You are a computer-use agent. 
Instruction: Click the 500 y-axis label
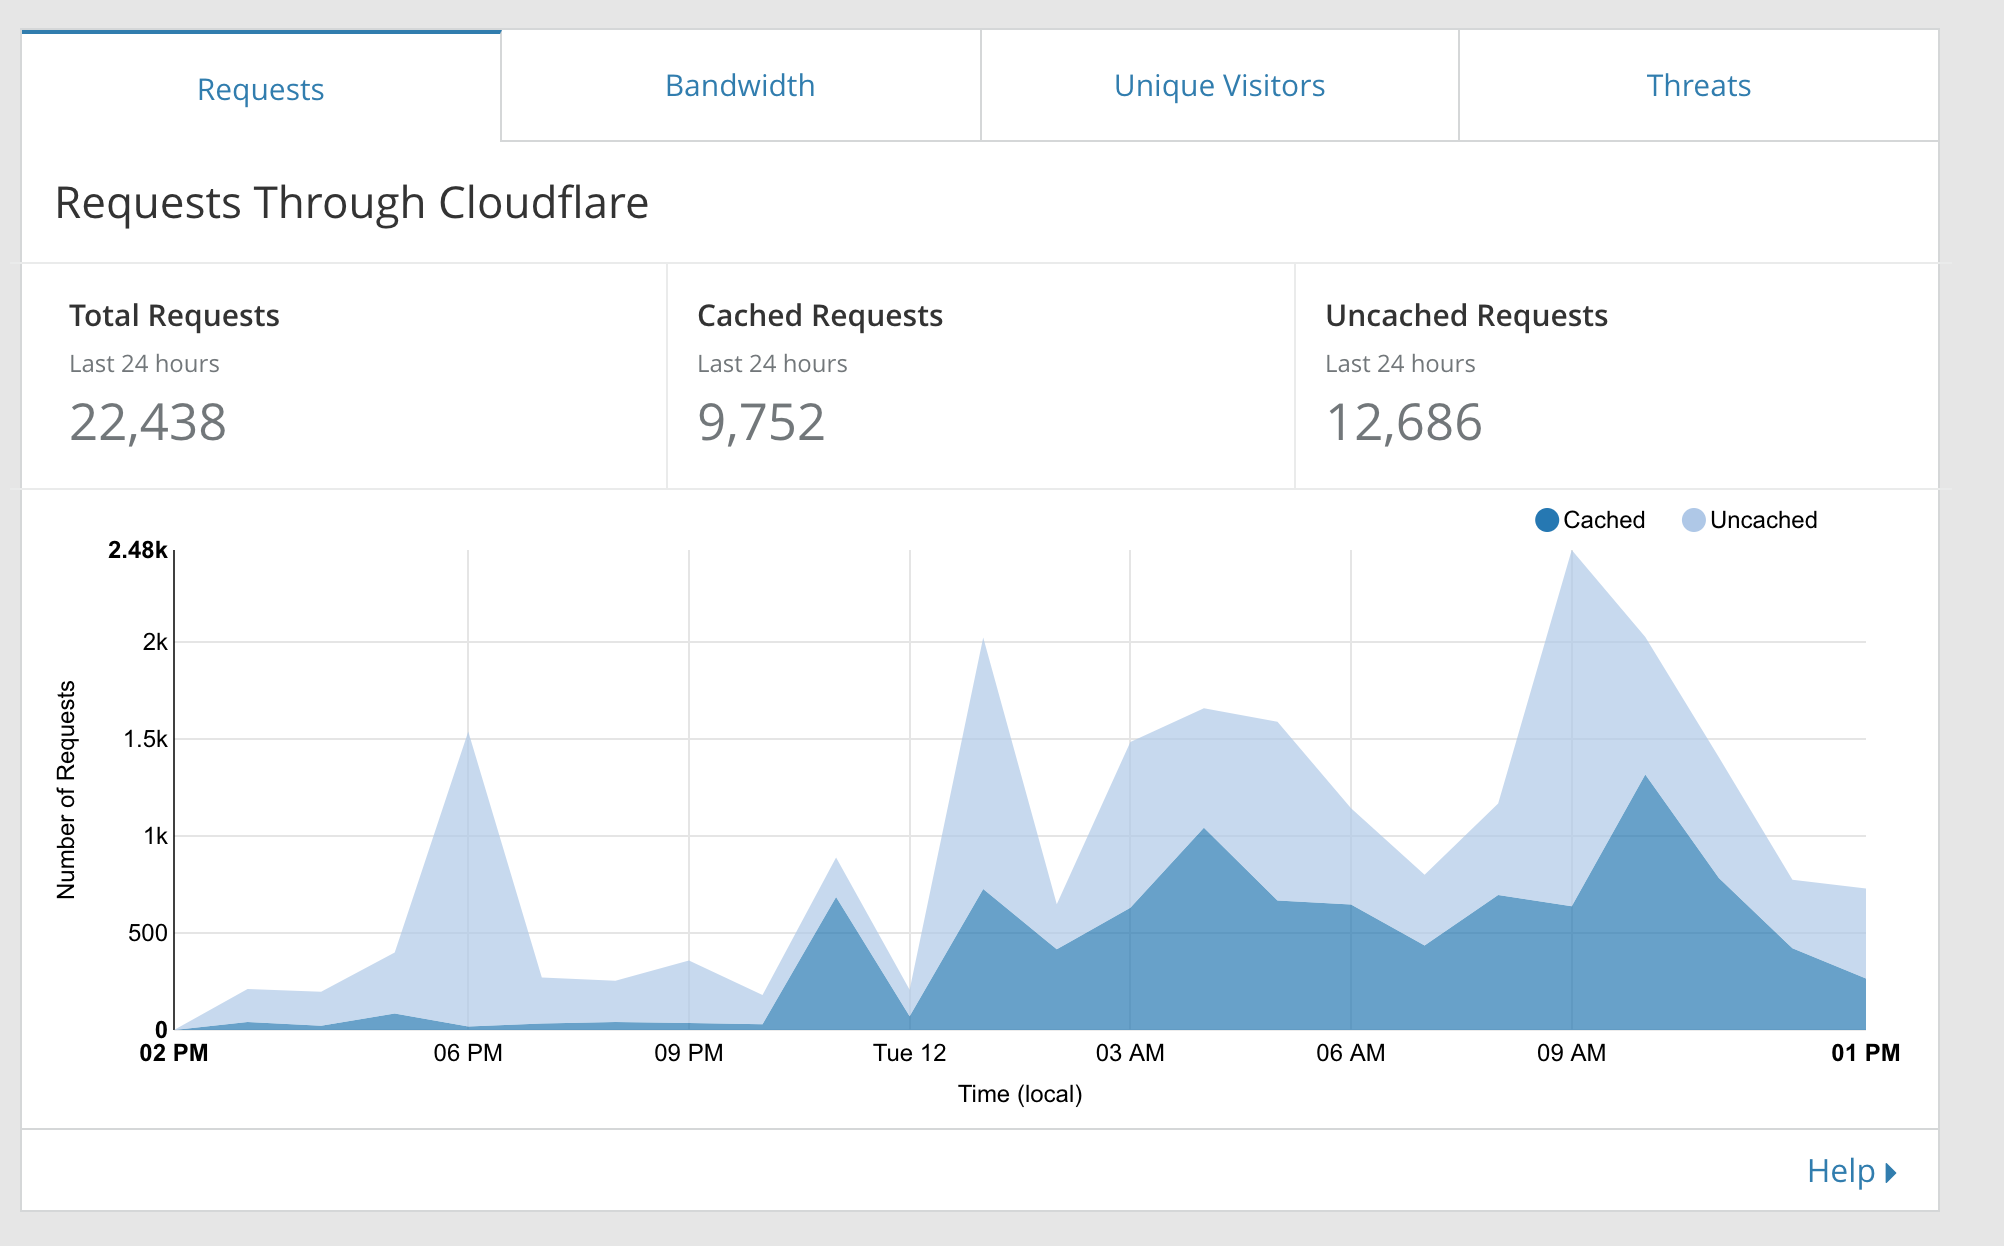[148, 933]
